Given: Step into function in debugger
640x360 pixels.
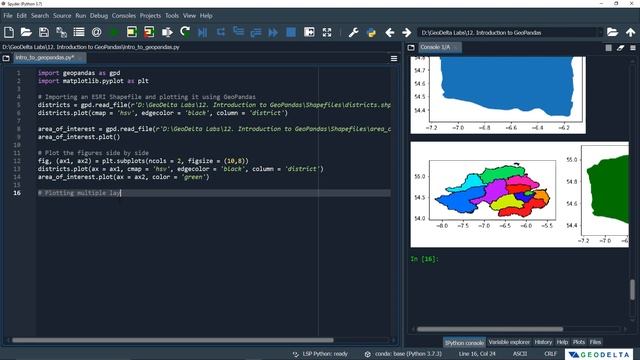Looking at the screenshot, I should [238, 32].
